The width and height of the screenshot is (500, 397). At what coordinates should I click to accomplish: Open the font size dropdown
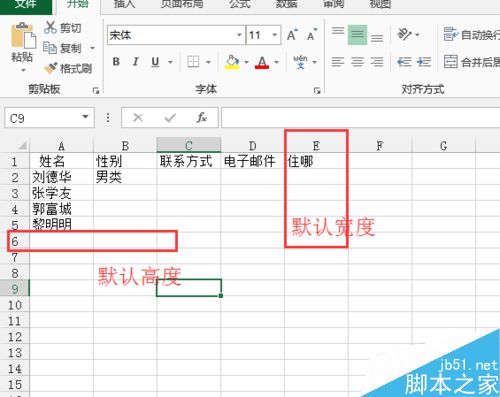pyautogui.click(x=275, y=35)
